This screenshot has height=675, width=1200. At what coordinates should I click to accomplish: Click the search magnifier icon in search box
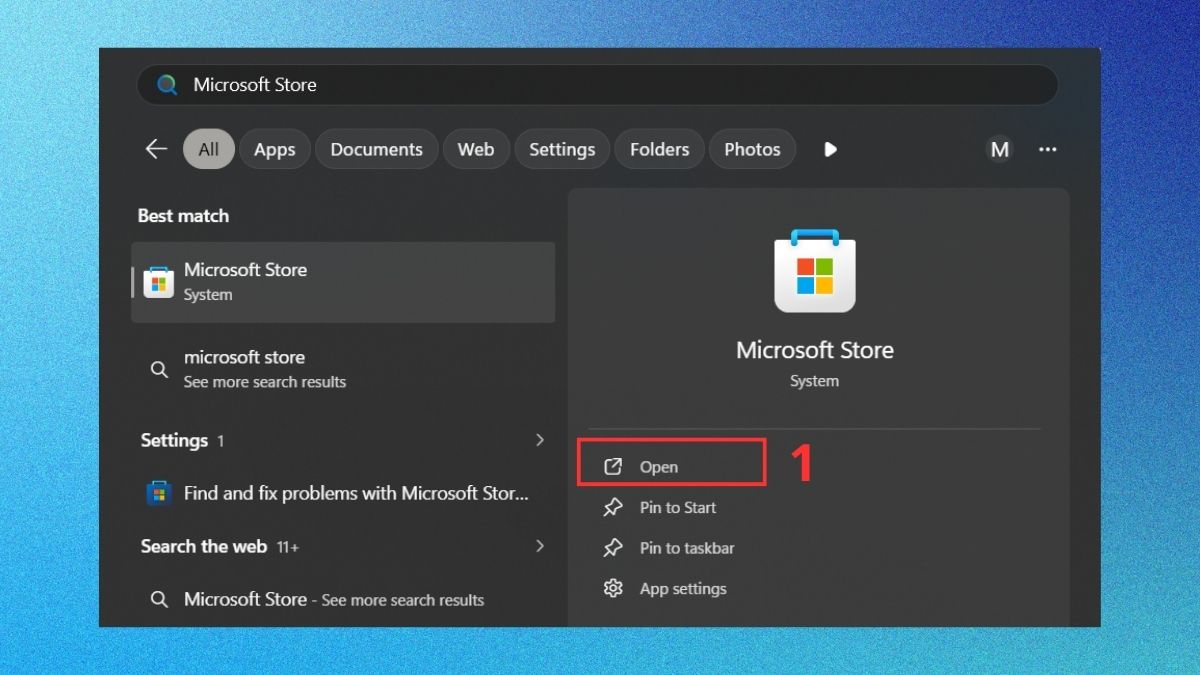click(x=167, y=85)
